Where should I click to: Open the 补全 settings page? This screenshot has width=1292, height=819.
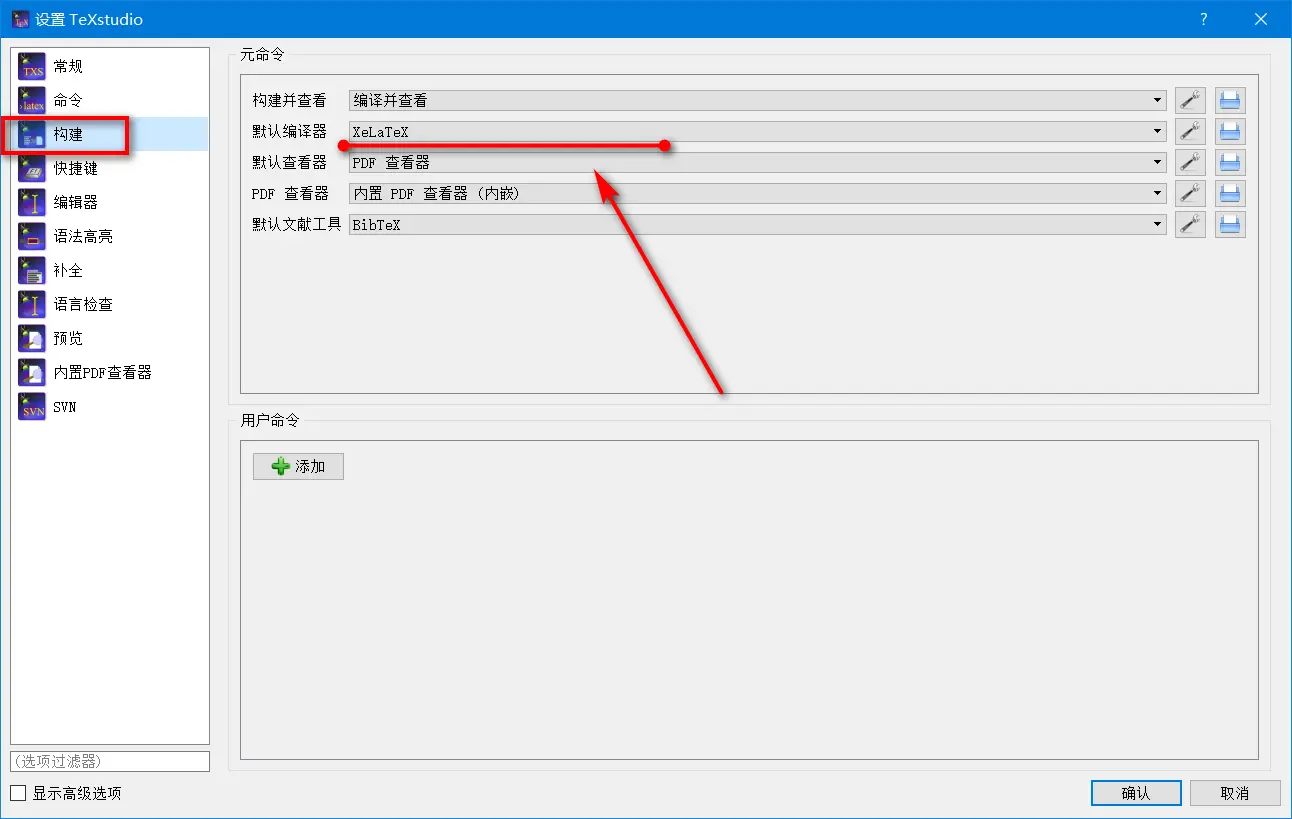[x=110, y=271]
